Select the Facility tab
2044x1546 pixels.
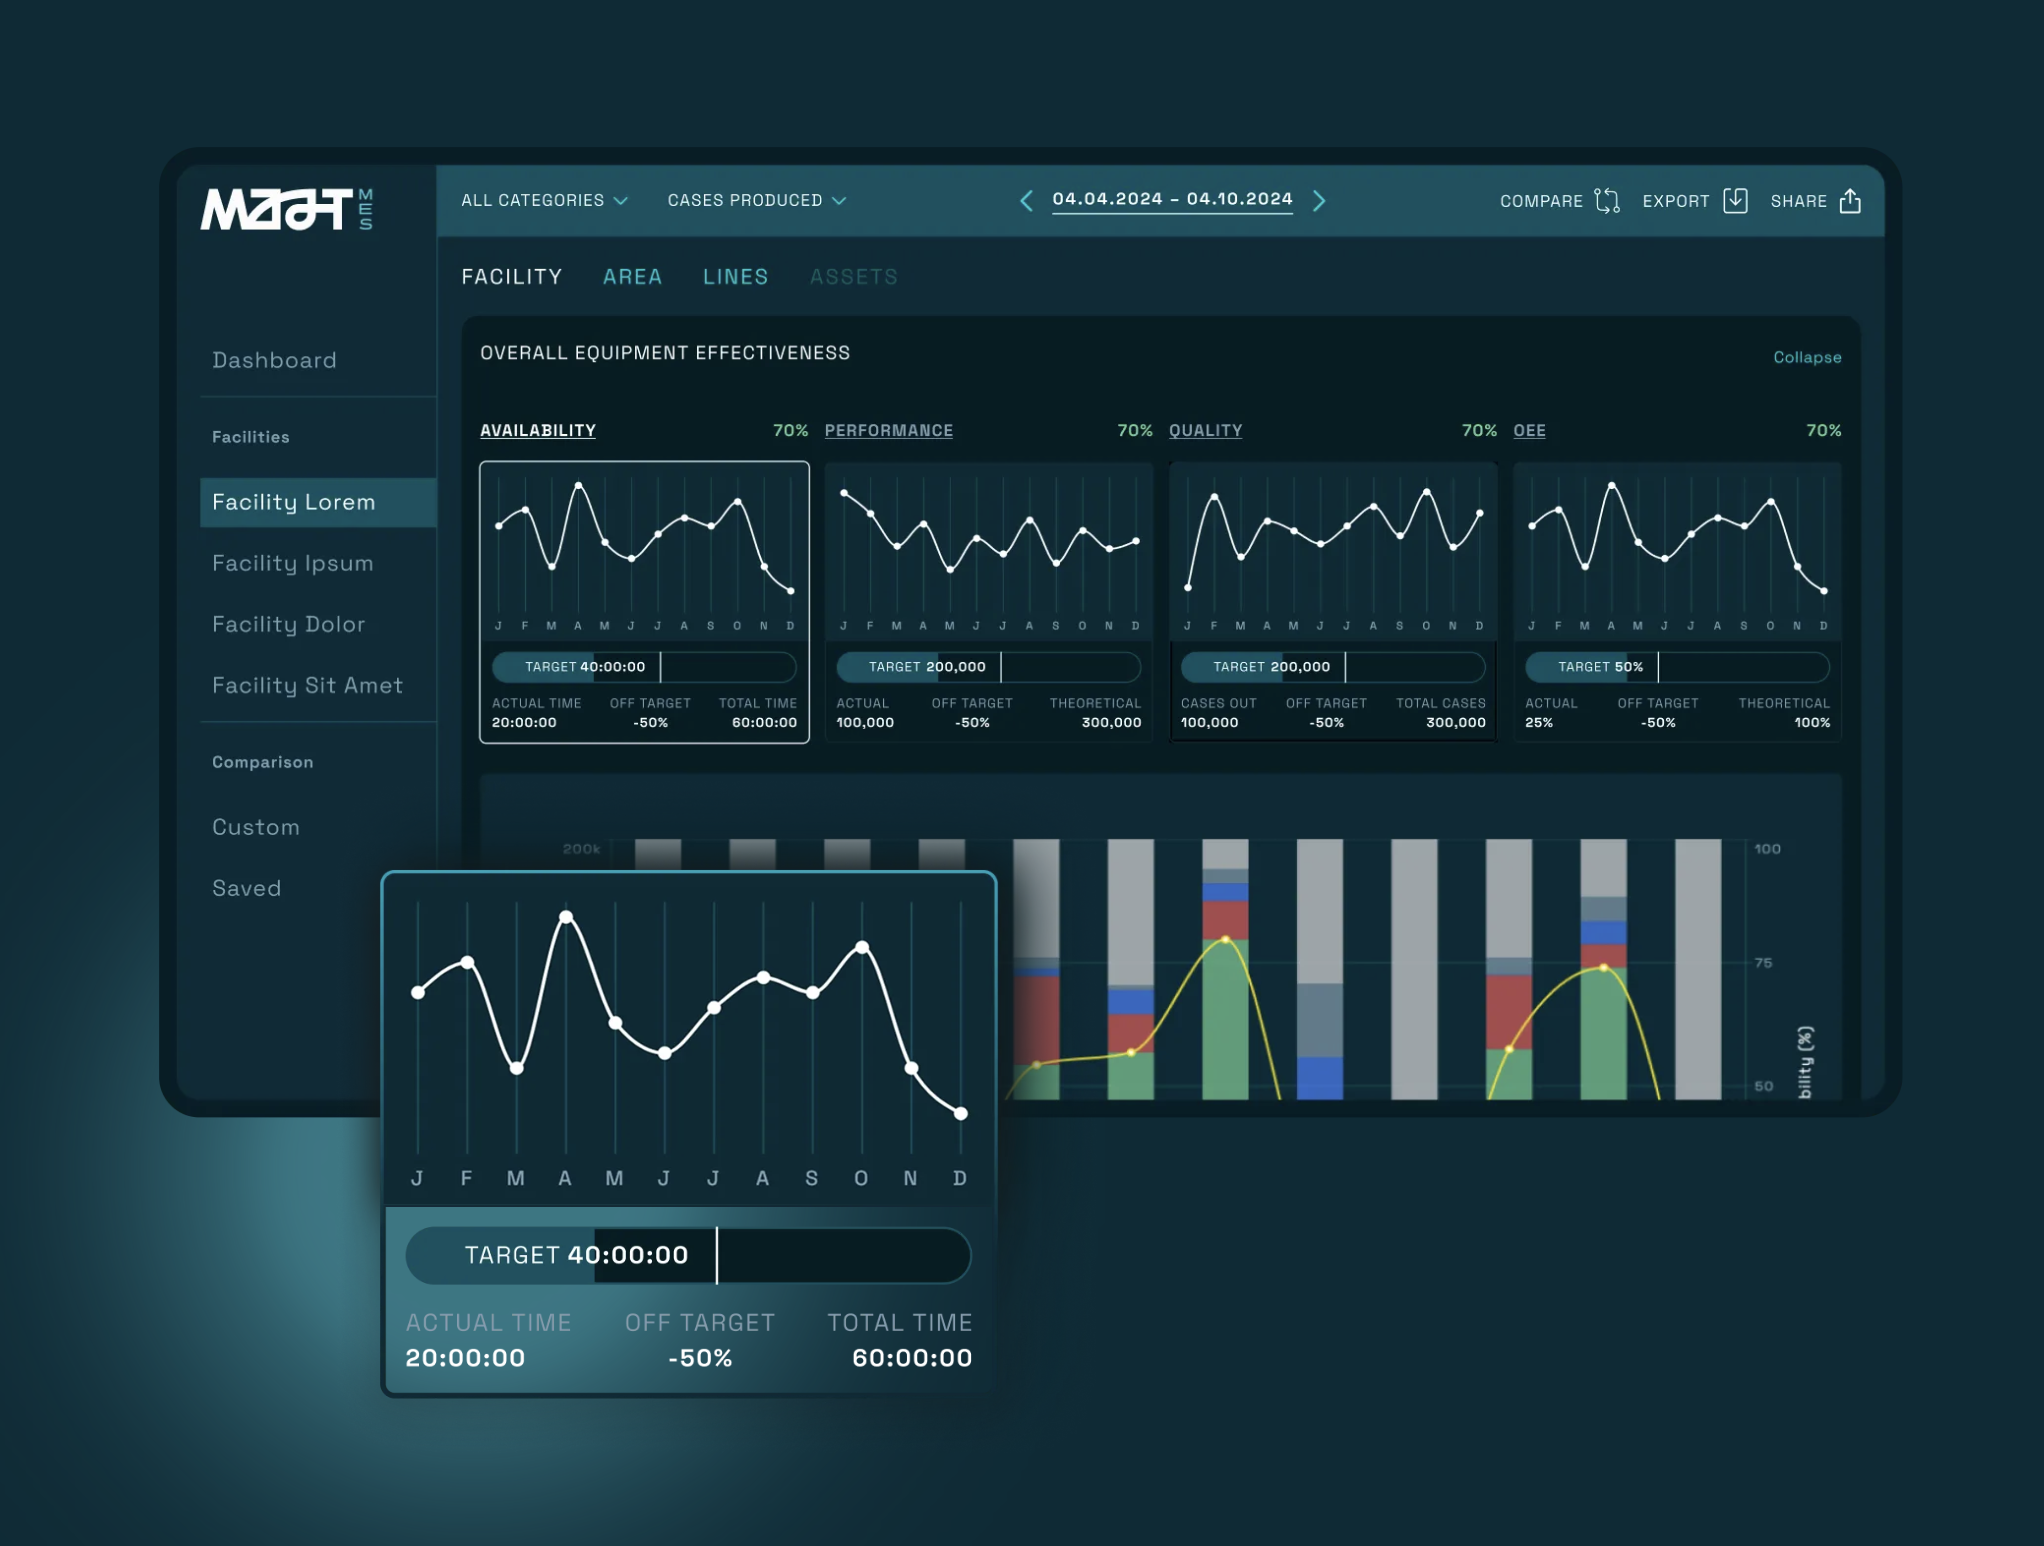point(512,277)
